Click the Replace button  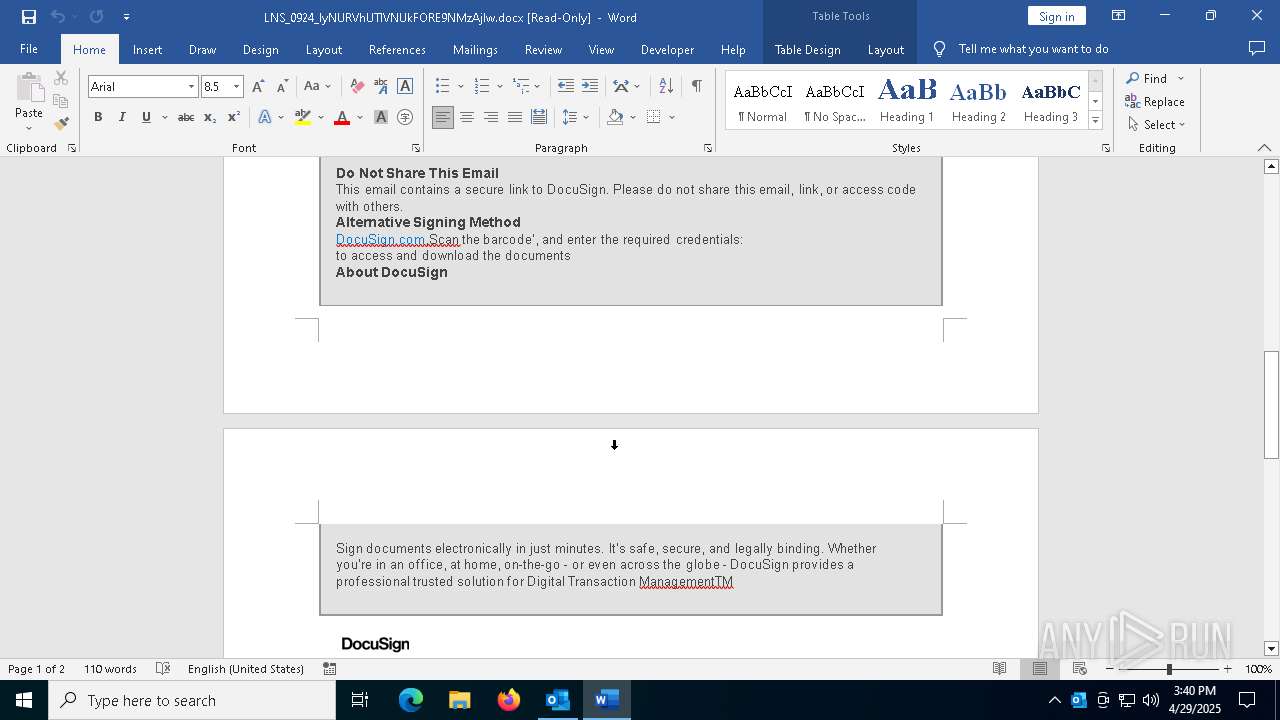click(x=1155, y=102)
